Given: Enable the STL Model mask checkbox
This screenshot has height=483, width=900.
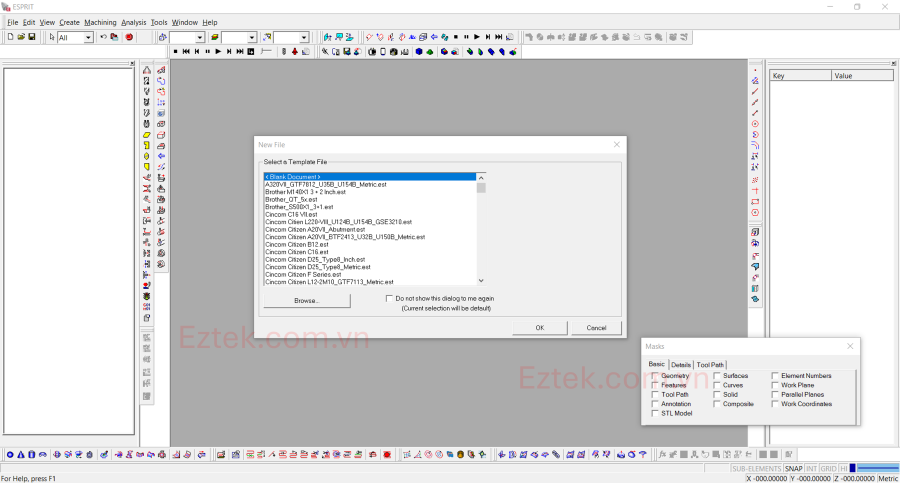Looking at the screenshot, I should tap(655, 413).
